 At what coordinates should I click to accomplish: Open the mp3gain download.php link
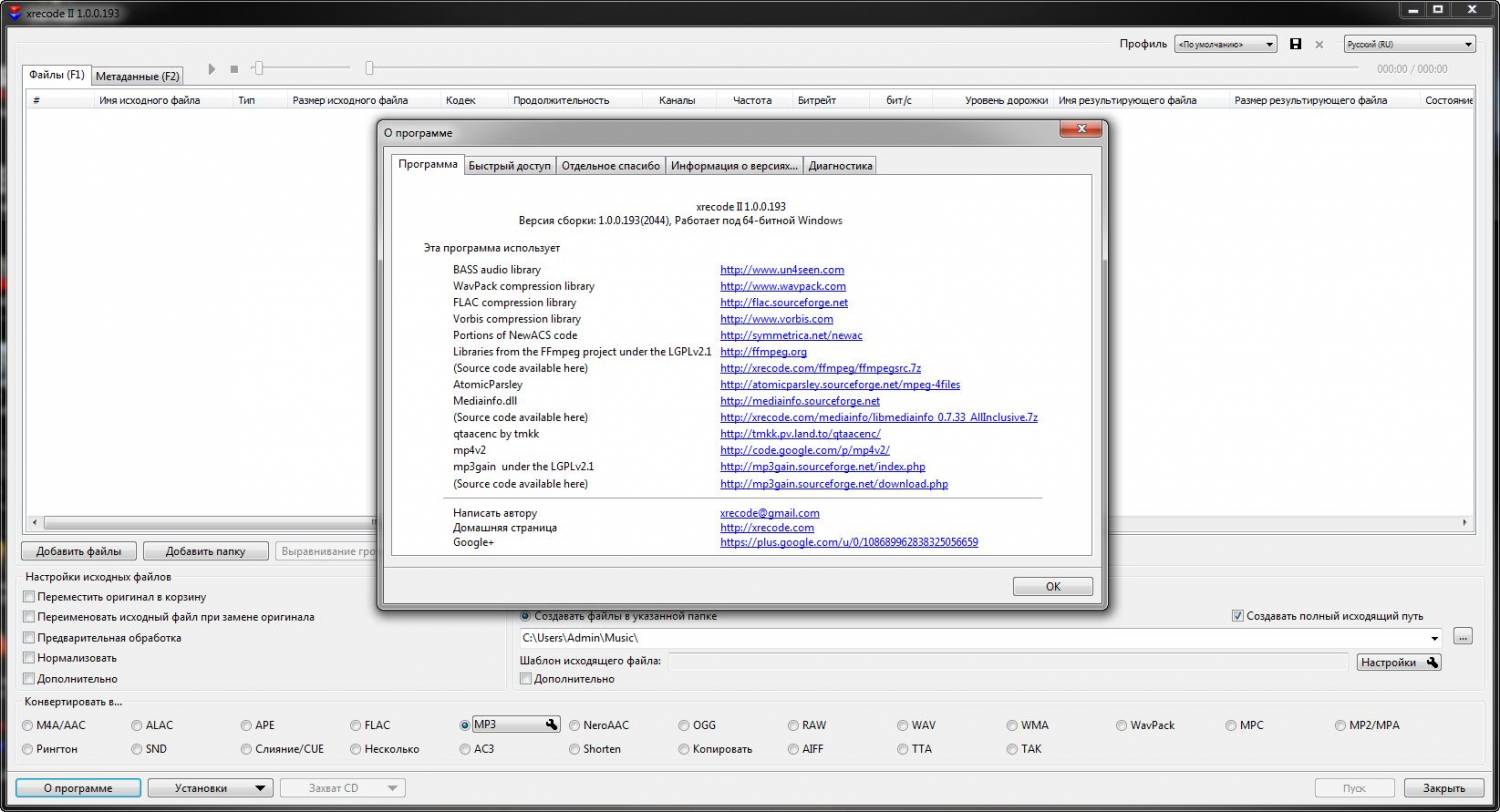pos(834,484)
